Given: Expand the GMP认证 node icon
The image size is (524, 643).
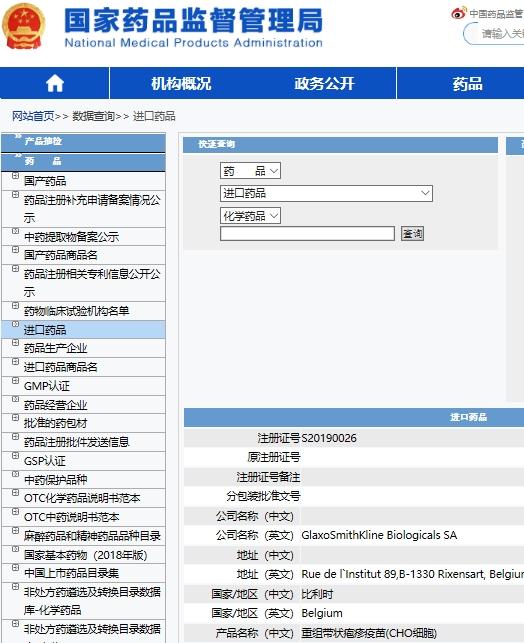Looking at the screenshot, I should (x=15, y=381).
